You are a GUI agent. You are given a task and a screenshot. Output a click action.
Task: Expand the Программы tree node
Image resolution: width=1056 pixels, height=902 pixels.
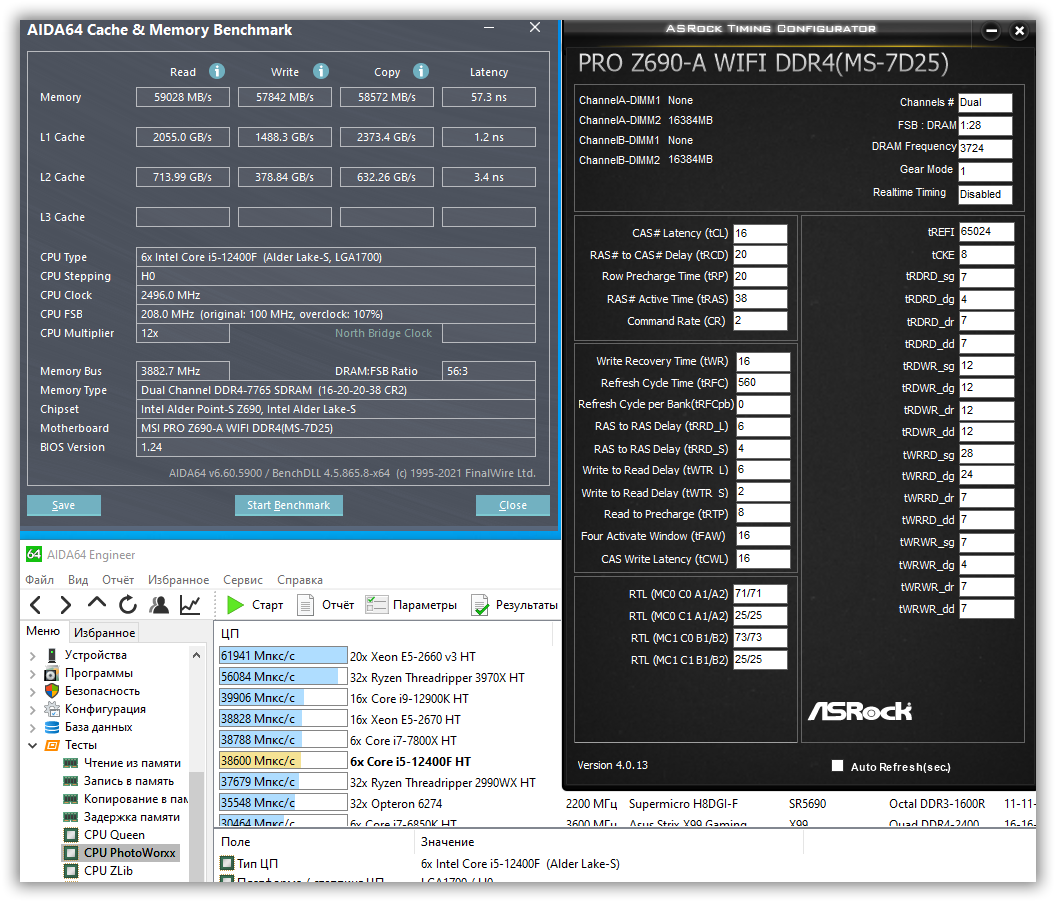coord(32,673)
